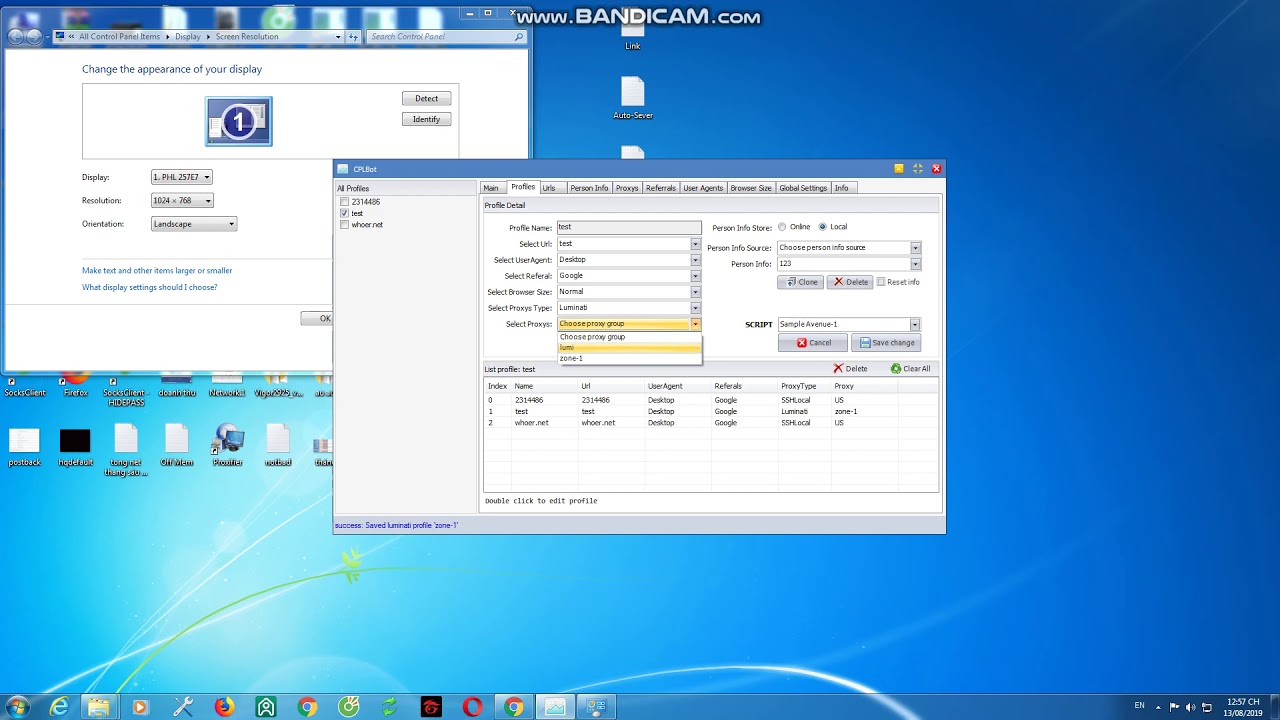This screenshot has height=720, width=1280.
Task: Switch to the Browser Size tab
Action: tap(751, 188)
